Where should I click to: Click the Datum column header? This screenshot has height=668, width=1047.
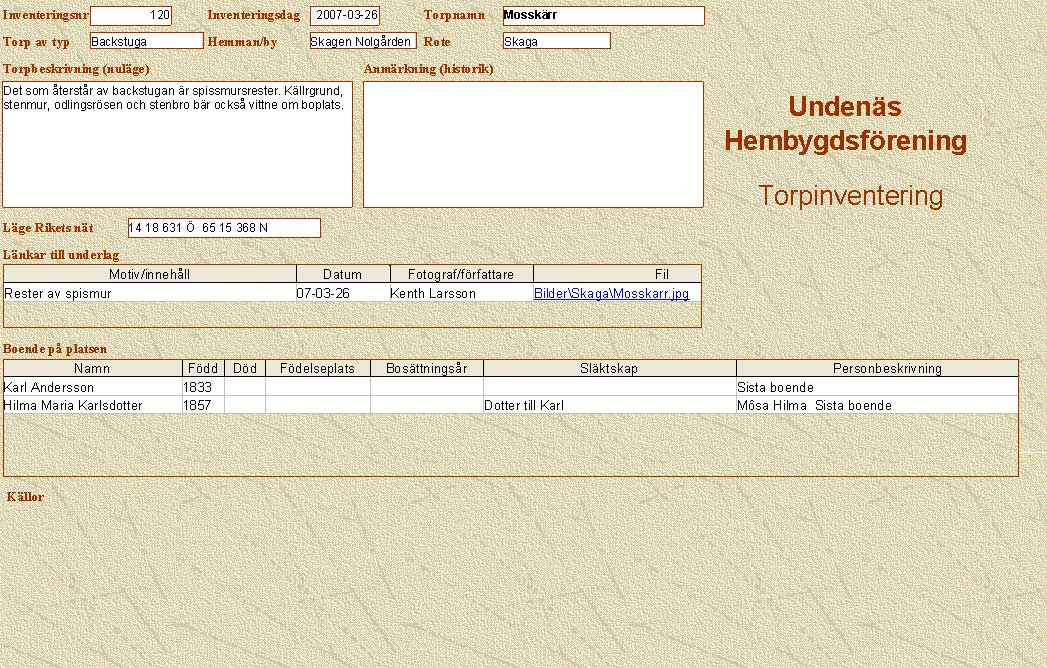point(343,274)
